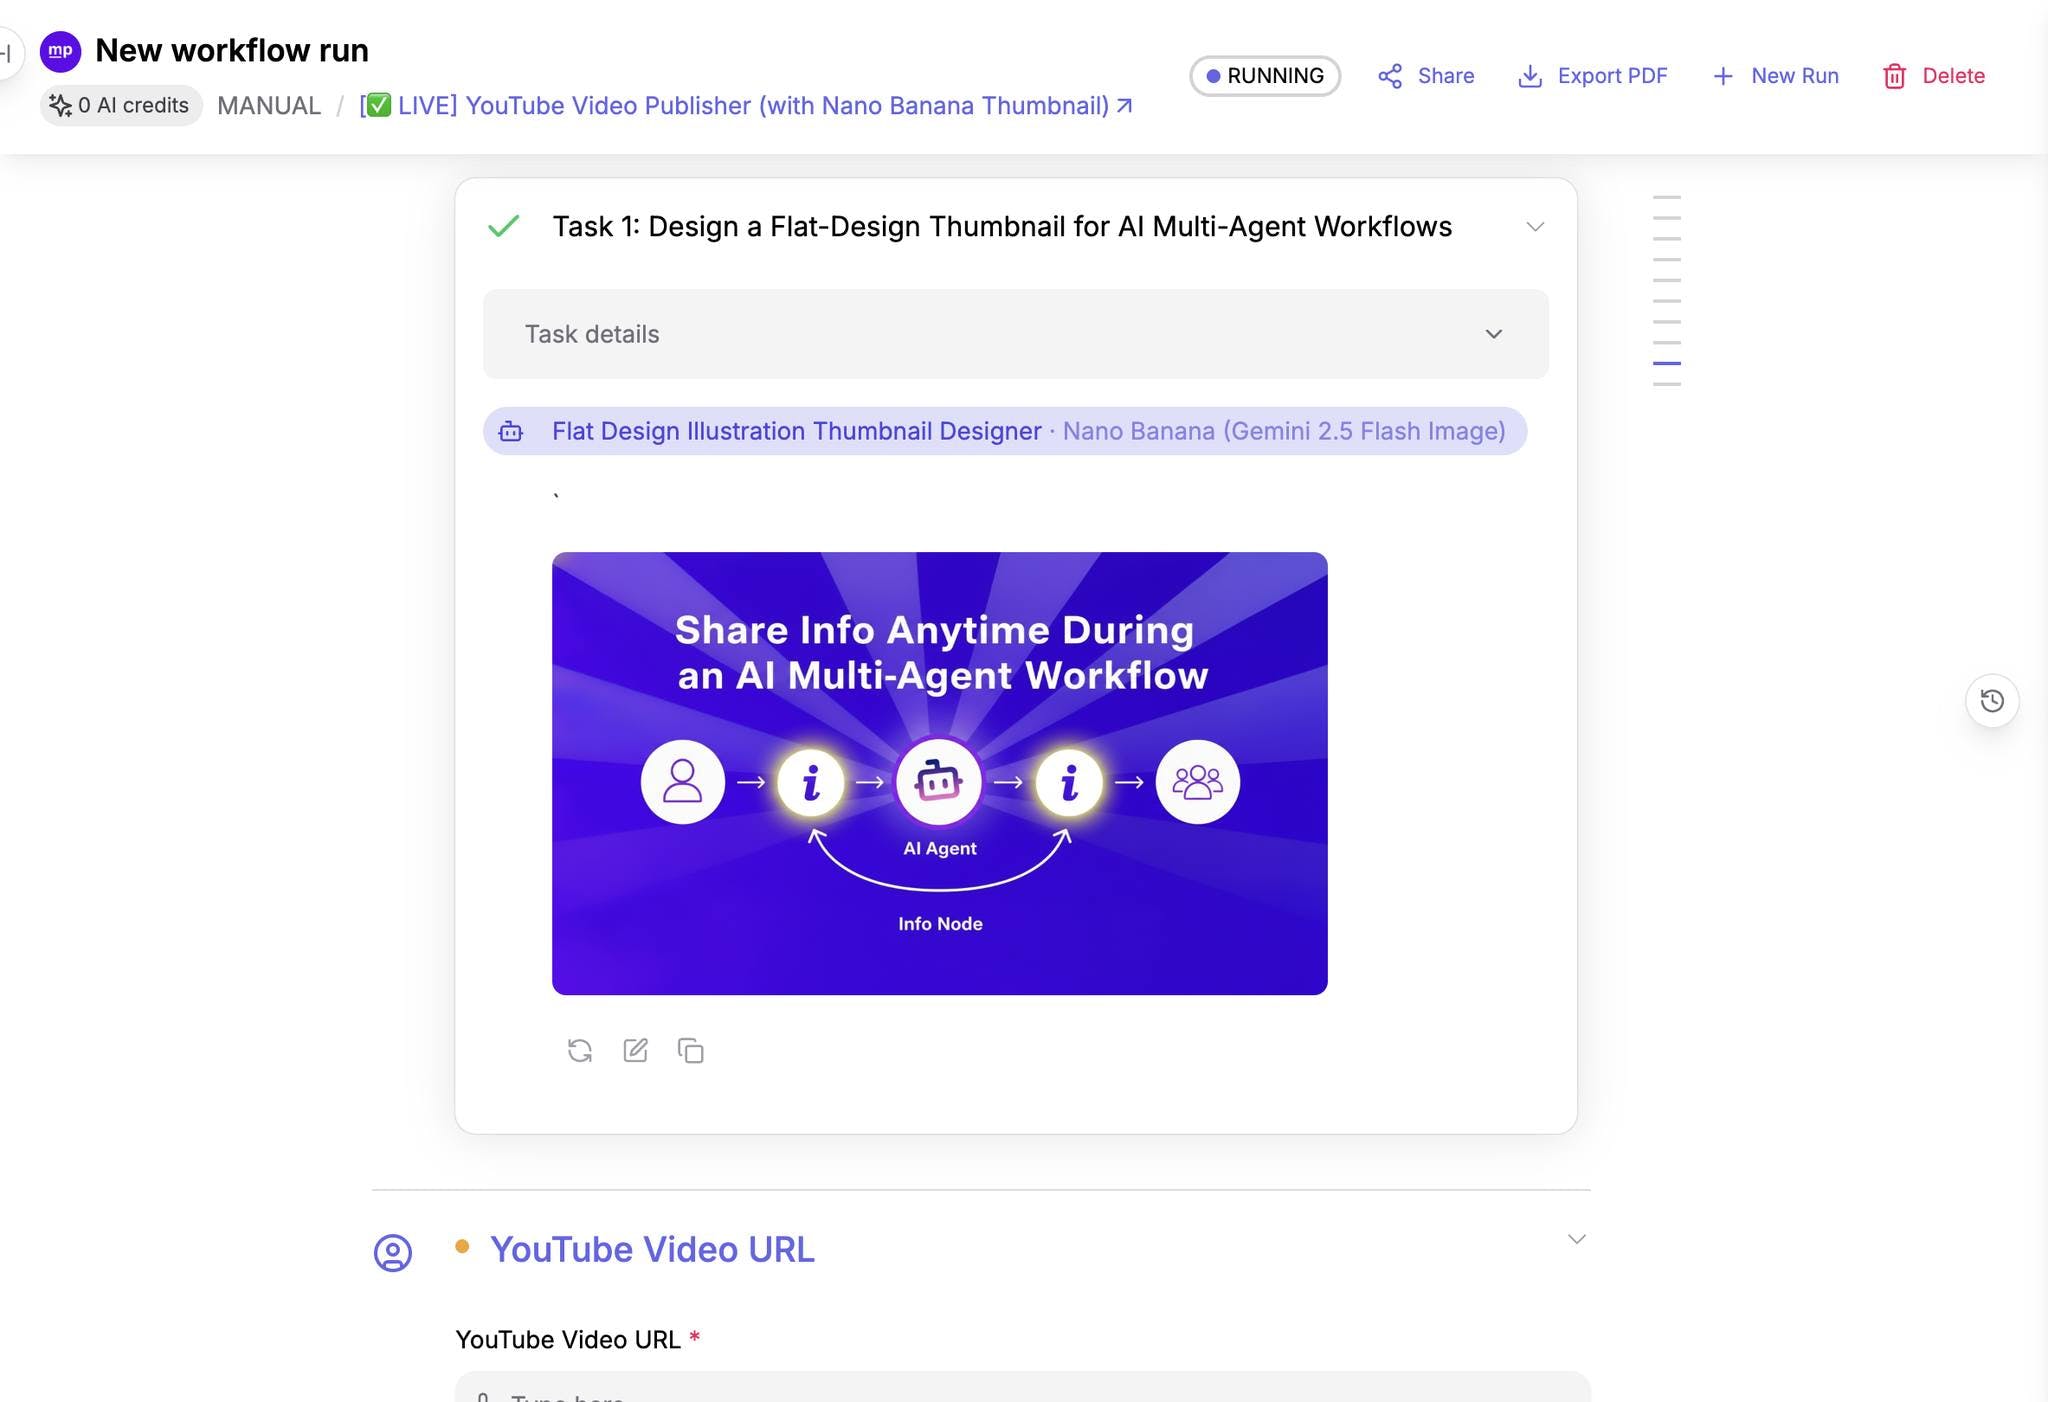This screenshot has height=1402, width=2048.
Task: Collapse Task 1 using its chevron
Action: tap(1535, 227)
